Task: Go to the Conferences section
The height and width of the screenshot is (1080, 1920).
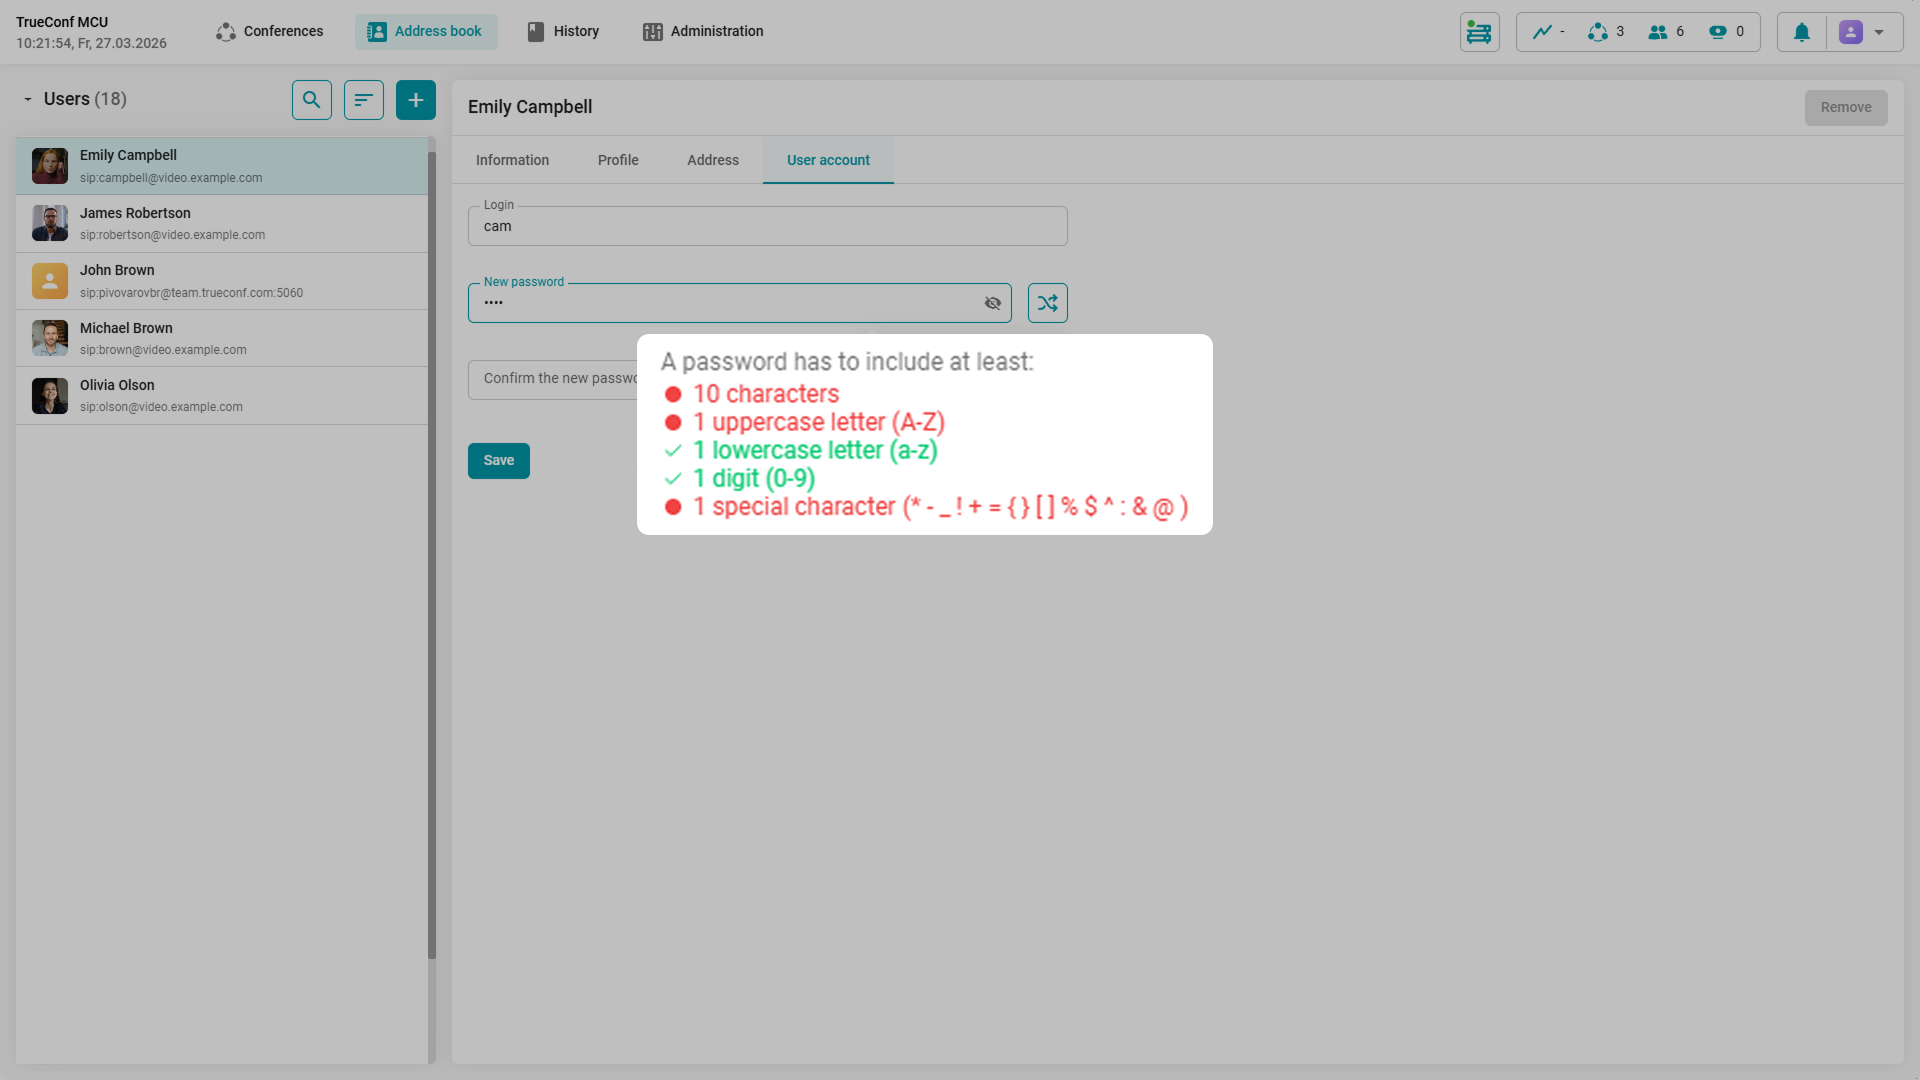Action: click(x=270, y=32)
